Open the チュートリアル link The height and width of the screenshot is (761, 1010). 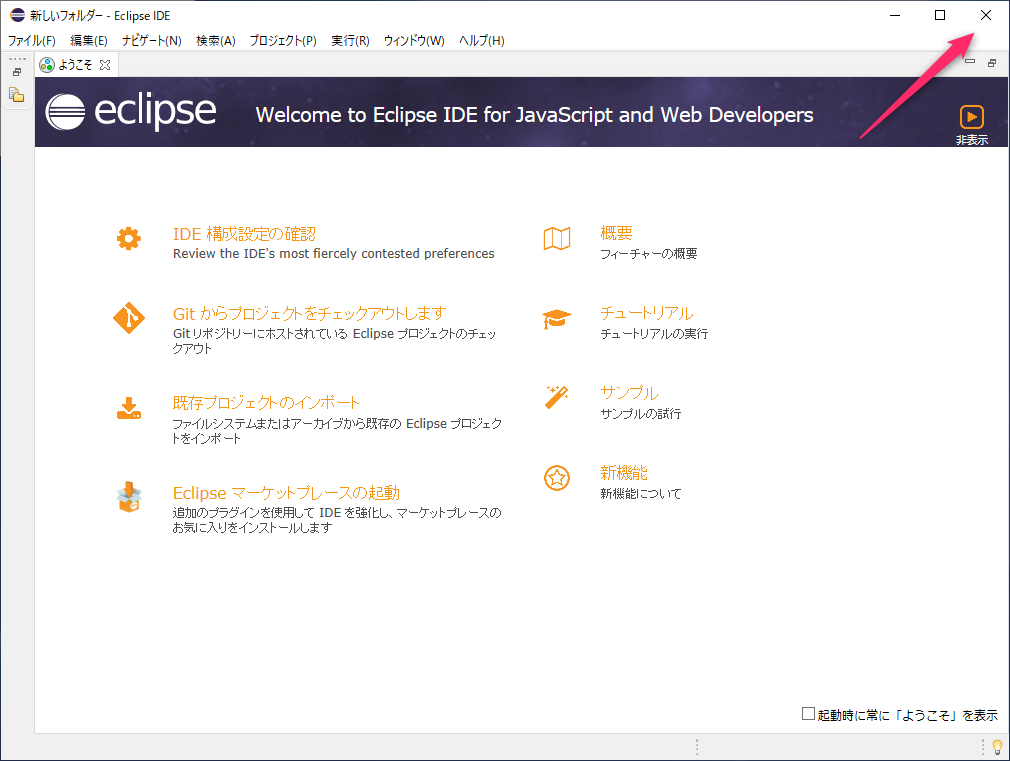tap(647, 313)
